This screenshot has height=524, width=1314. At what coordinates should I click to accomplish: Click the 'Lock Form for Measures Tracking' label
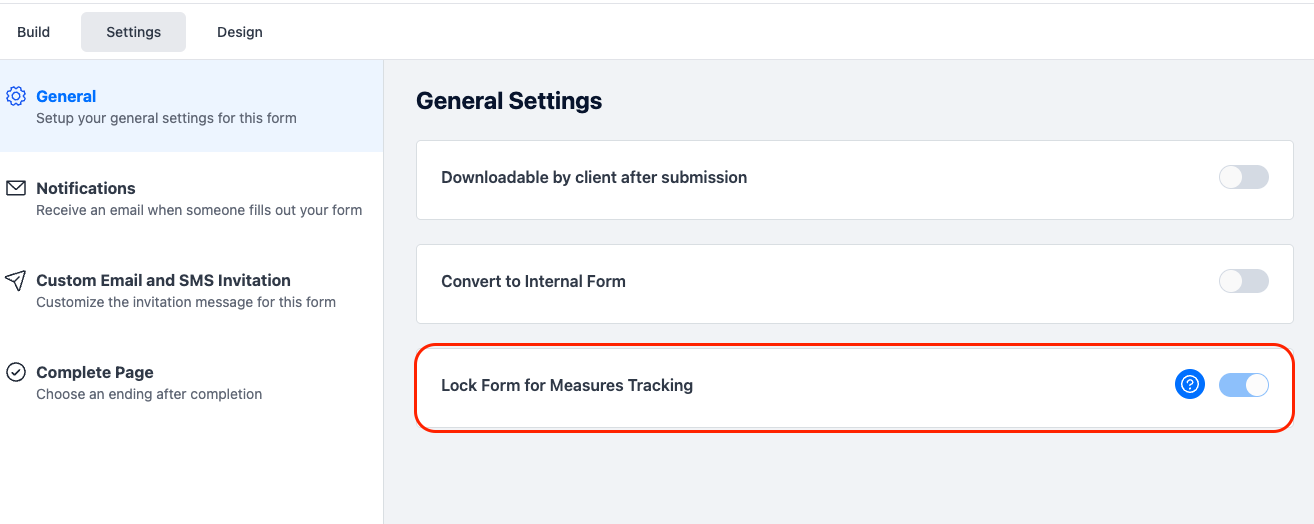[x=567, y=385]
